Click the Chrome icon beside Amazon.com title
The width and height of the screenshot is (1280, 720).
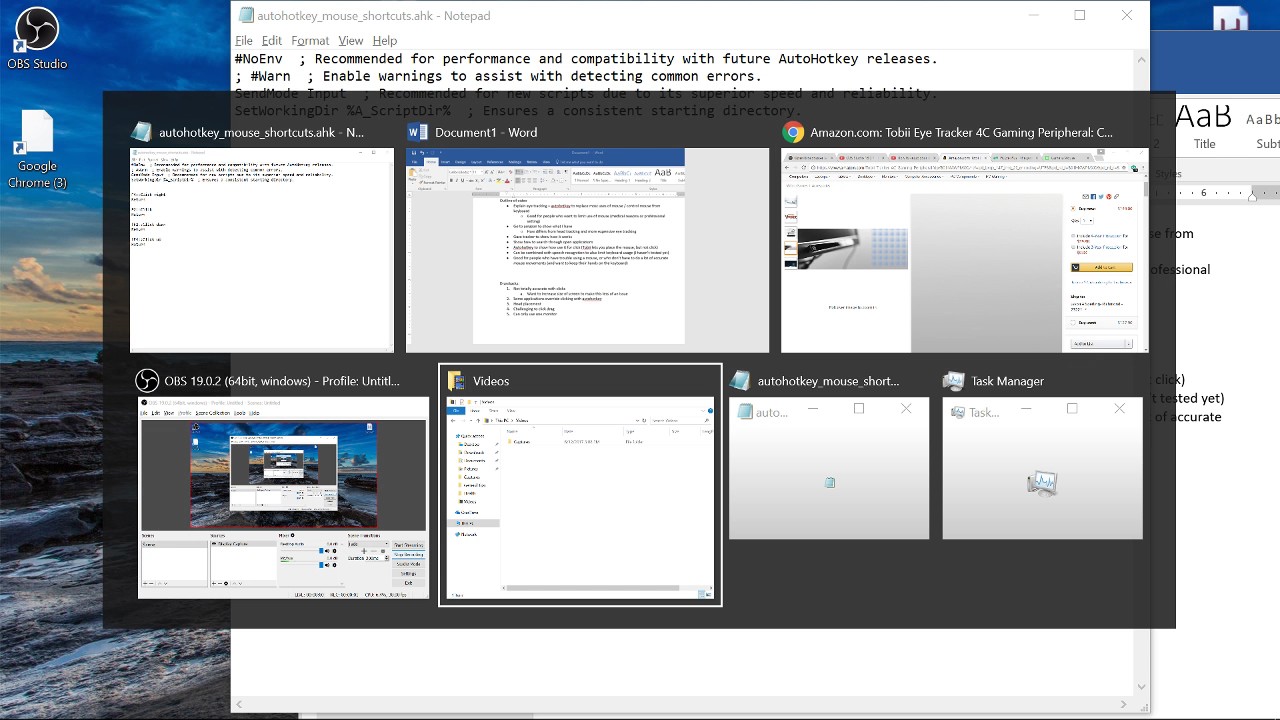[793, 132]
